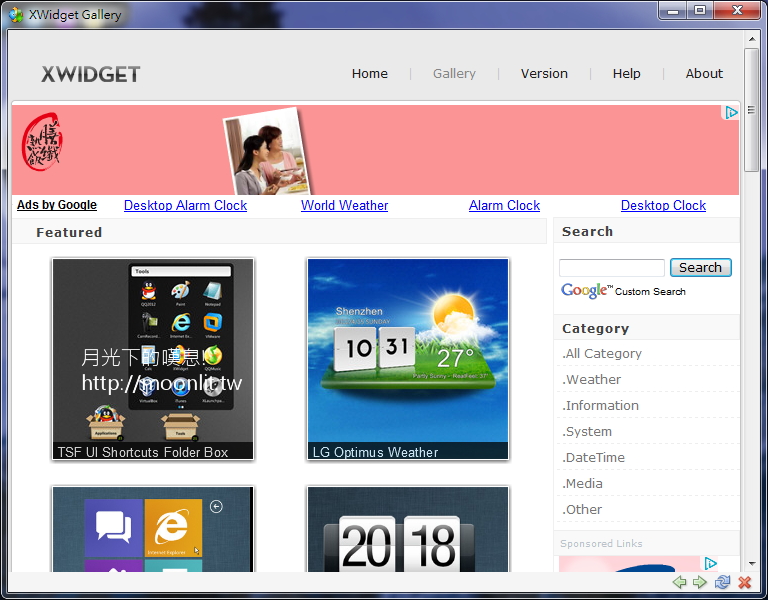
Task: Click the scrollbar down arrow
Action: coord(752,564)
